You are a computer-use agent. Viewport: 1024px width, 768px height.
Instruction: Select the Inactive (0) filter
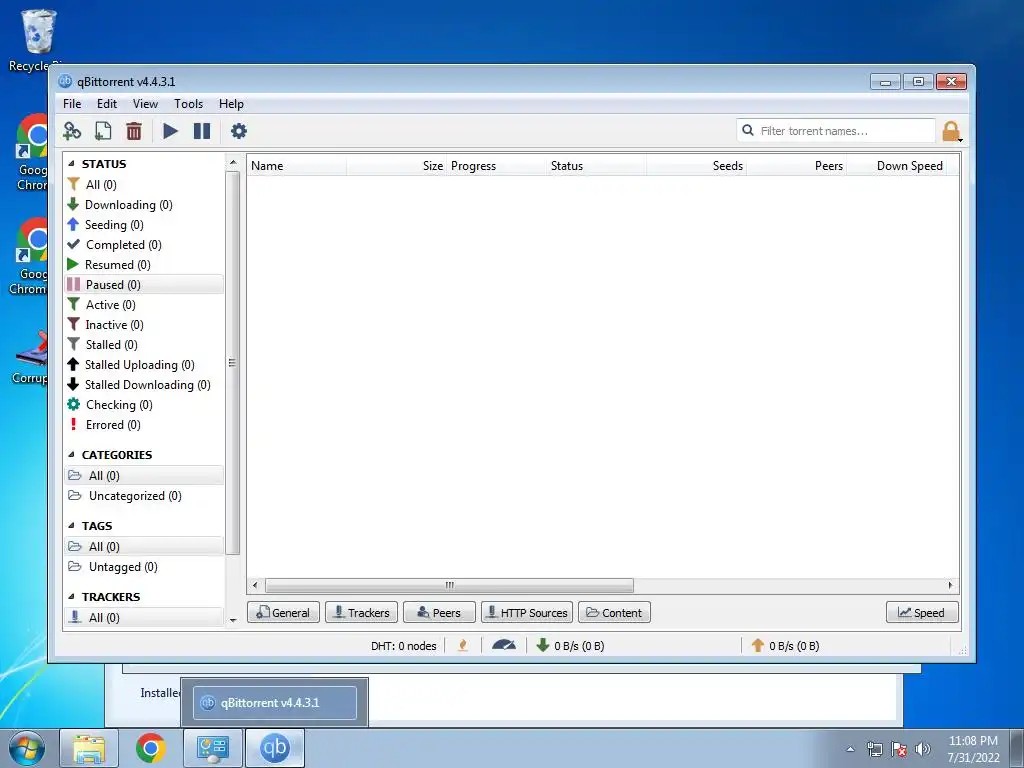click(144, 325)
